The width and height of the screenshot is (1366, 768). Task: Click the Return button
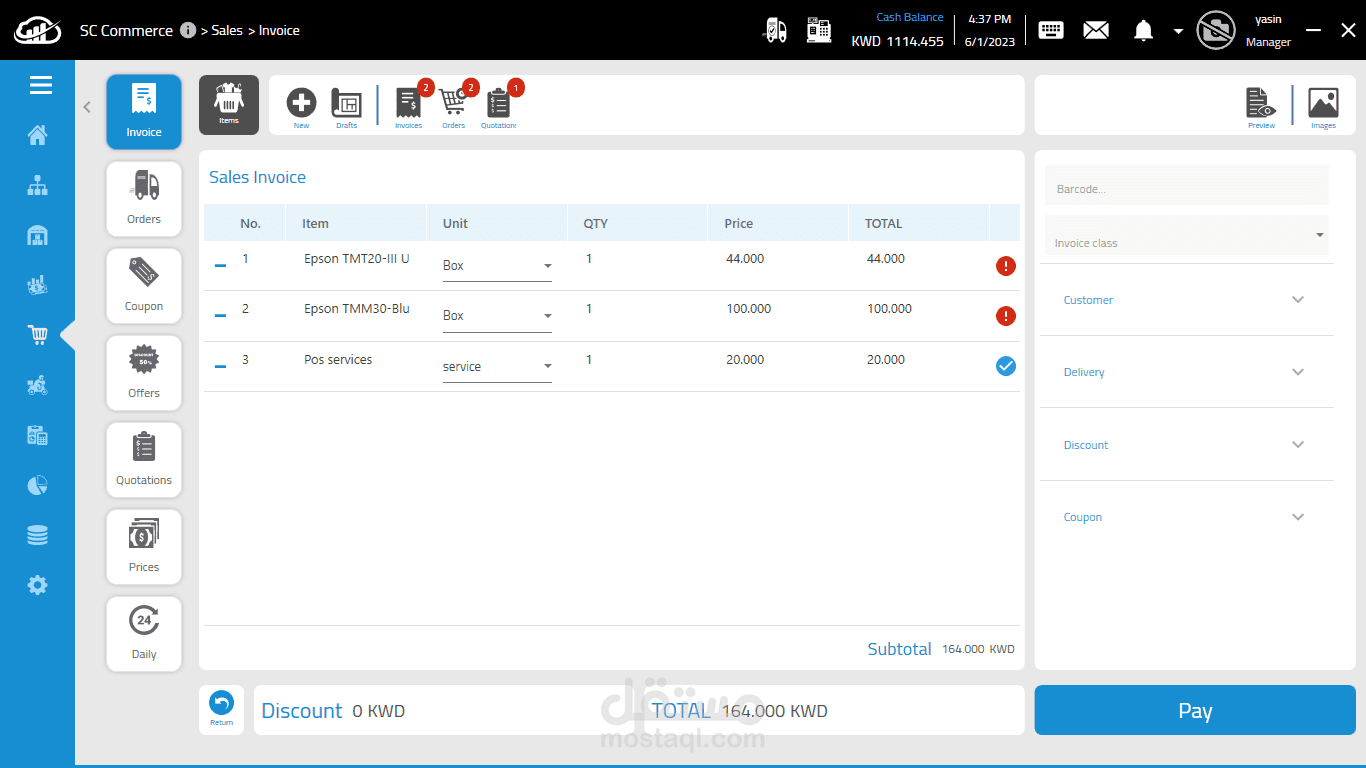coord(221,710)
